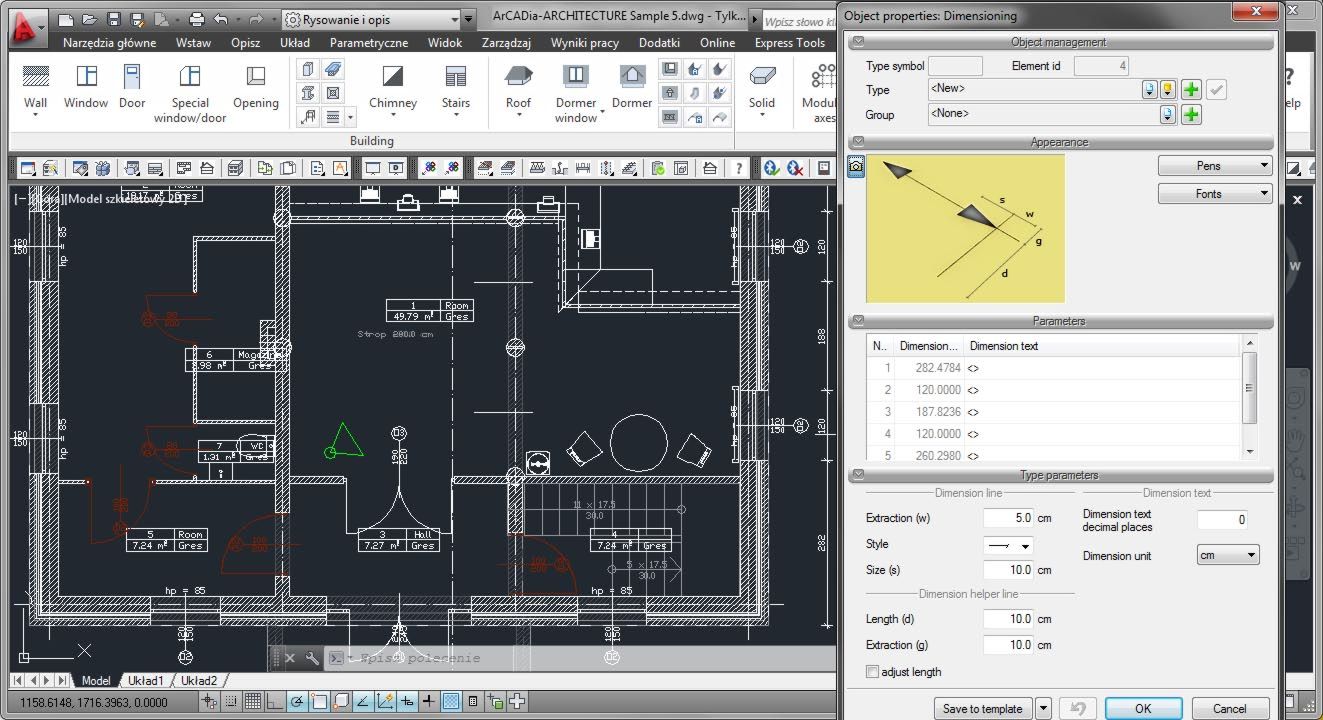
Task: Click the yellow marker icon beside Type field
Action: click(x=1167, y=89)
